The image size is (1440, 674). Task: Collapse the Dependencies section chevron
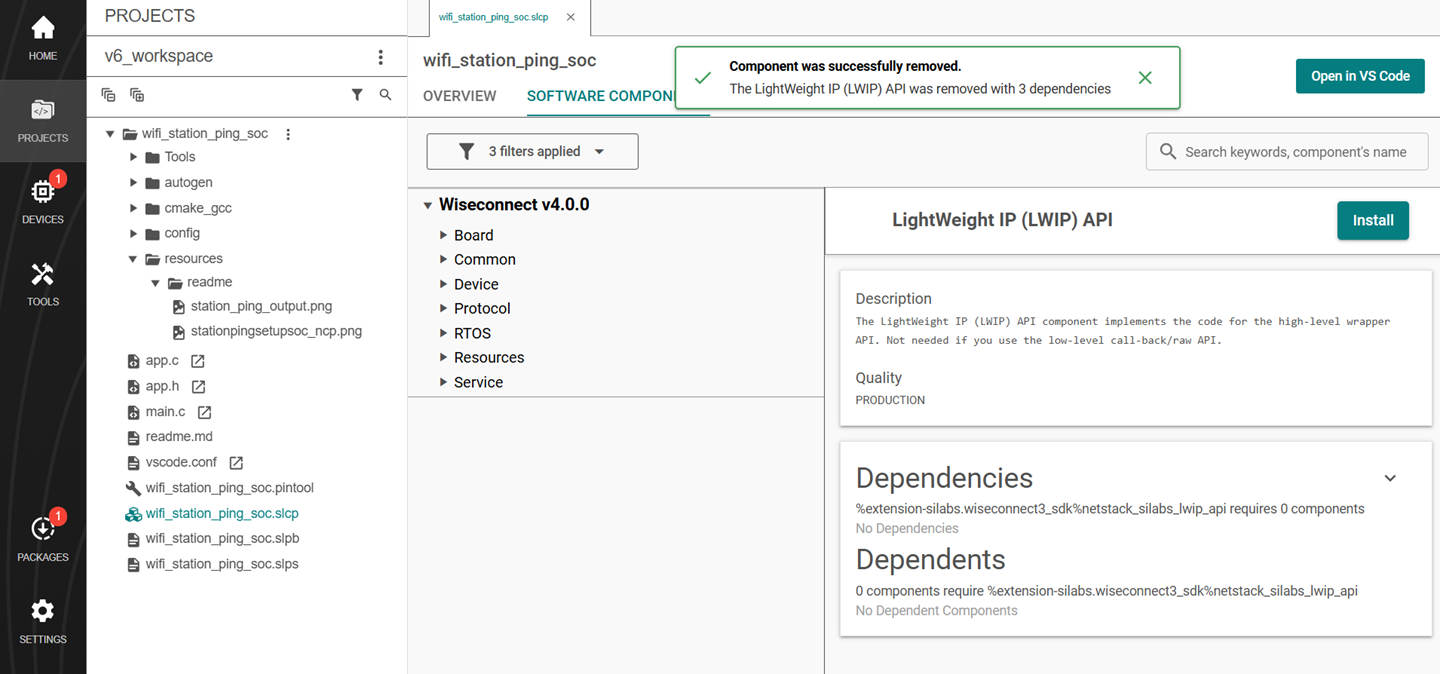pyautogui.click(x=1390, y=478)
